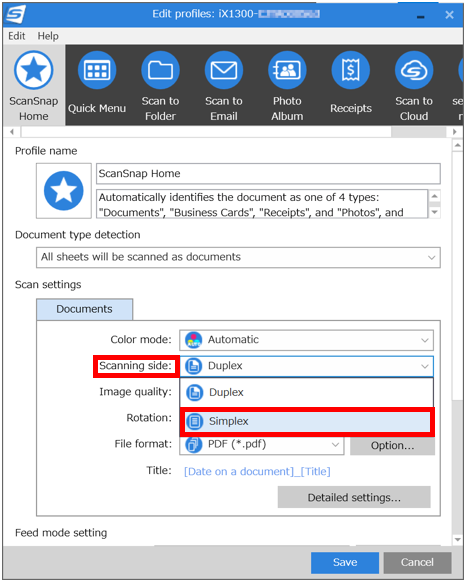466x582 pixels.
Task: Click the "Scanning side:" label
Action: pos(136,366)
